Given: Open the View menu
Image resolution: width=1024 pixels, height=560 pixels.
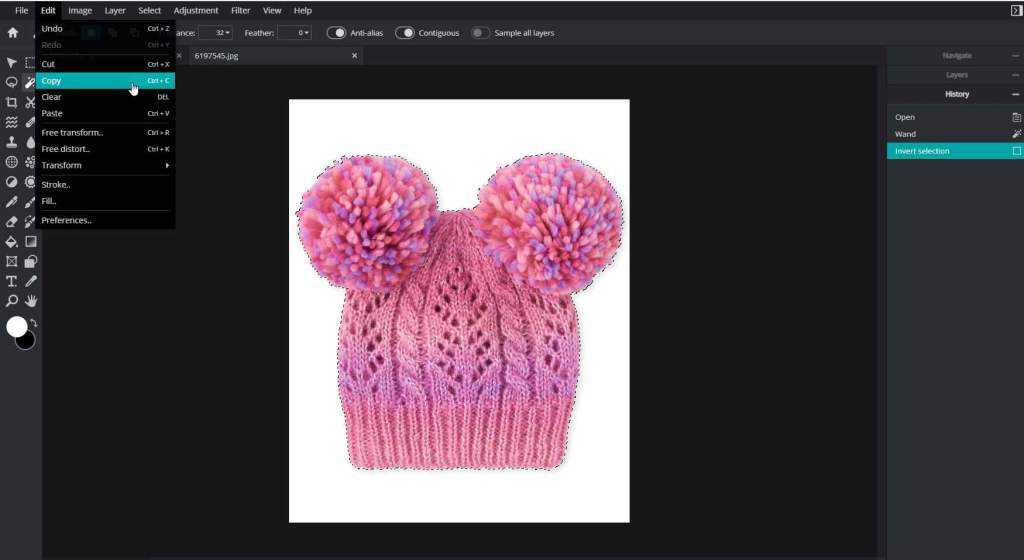Looking at the screenshot, I should (272, 10).
